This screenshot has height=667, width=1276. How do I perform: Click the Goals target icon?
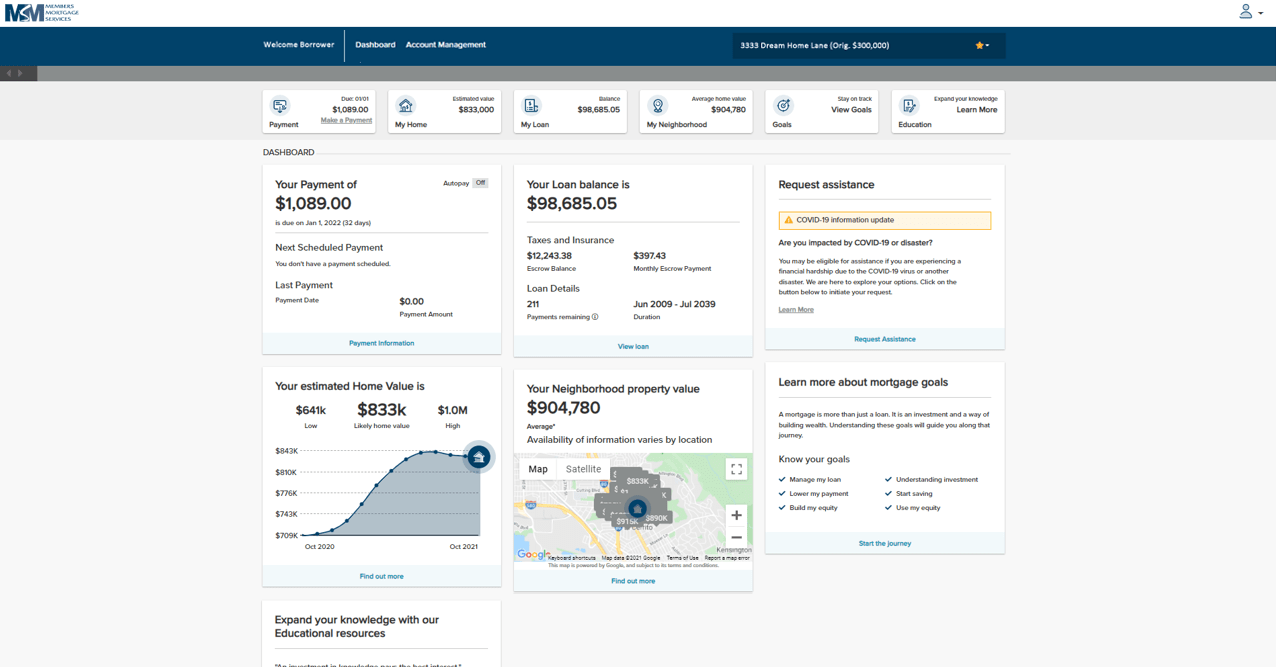point(783,105)
